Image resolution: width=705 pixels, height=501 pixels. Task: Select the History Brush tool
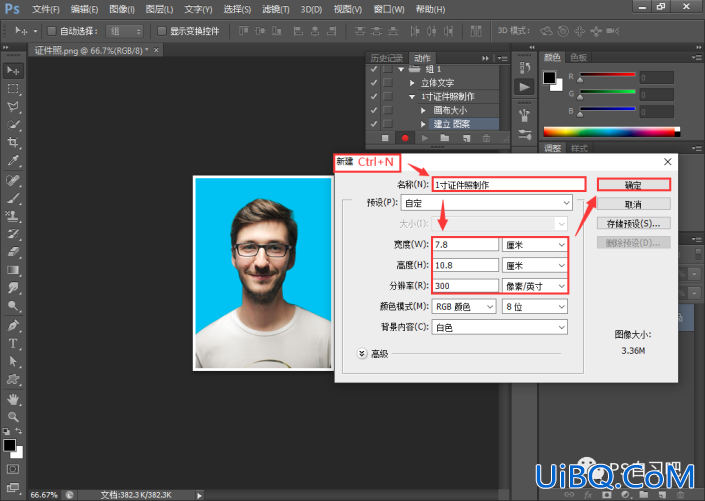pos(13,234)
